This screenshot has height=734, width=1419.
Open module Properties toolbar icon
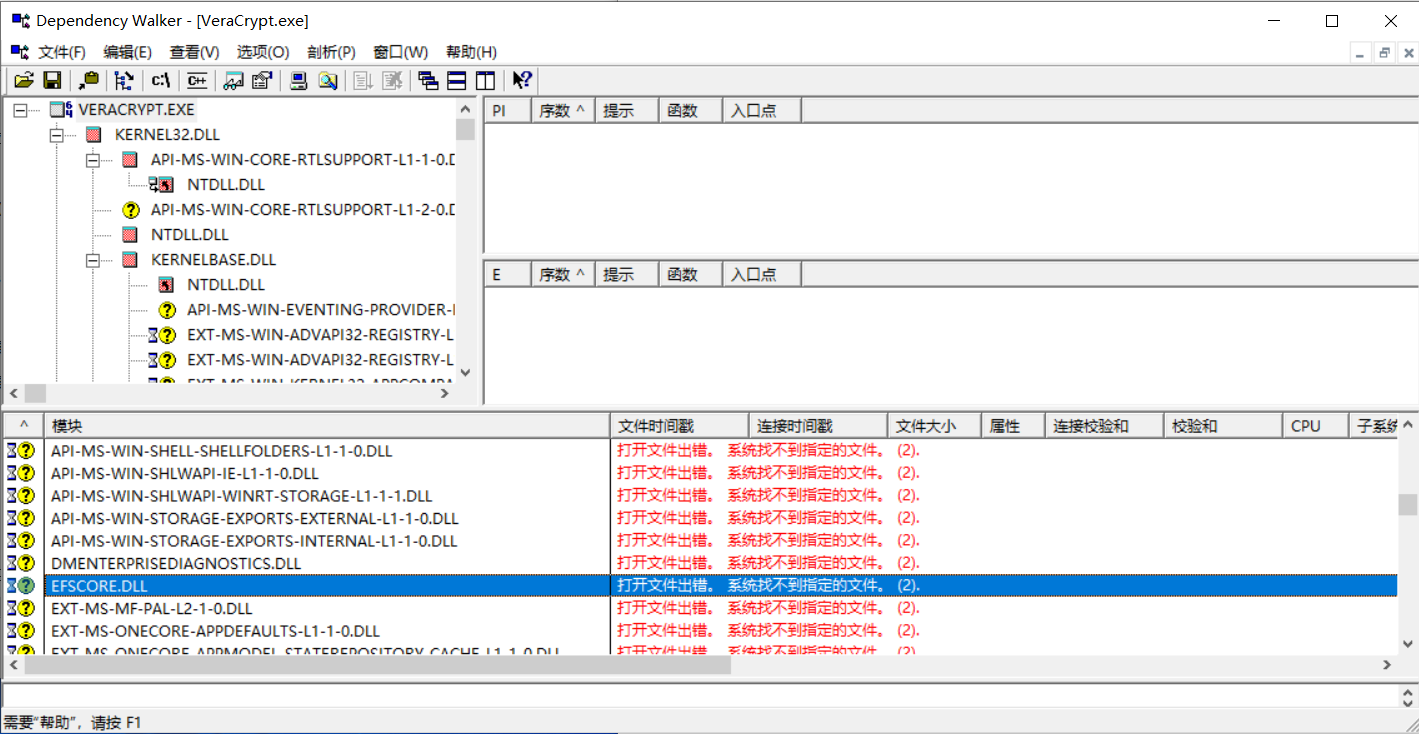click(x=262, y=81)
